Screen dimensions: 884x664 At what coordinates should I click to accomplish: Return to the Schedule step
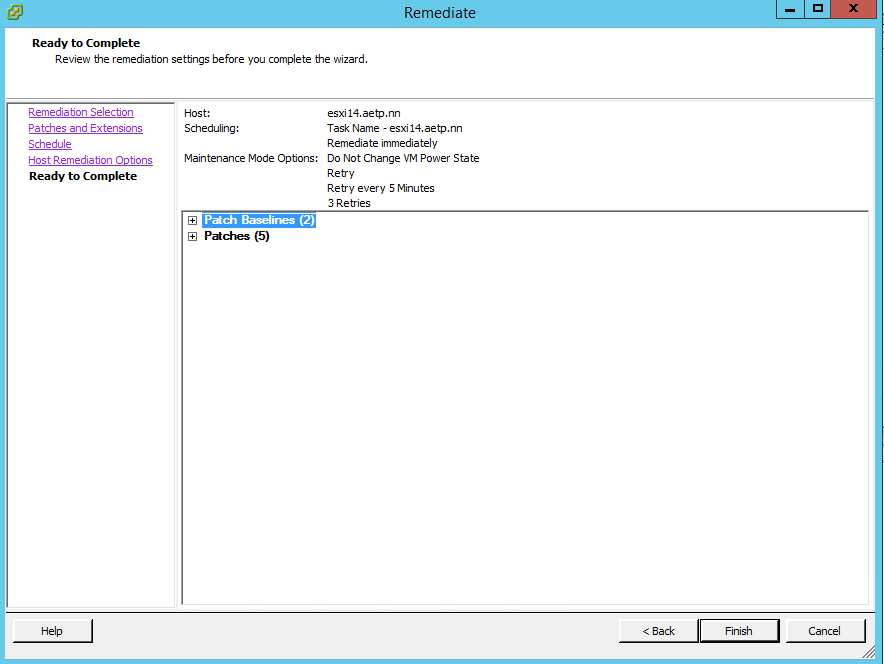[50, 144]
